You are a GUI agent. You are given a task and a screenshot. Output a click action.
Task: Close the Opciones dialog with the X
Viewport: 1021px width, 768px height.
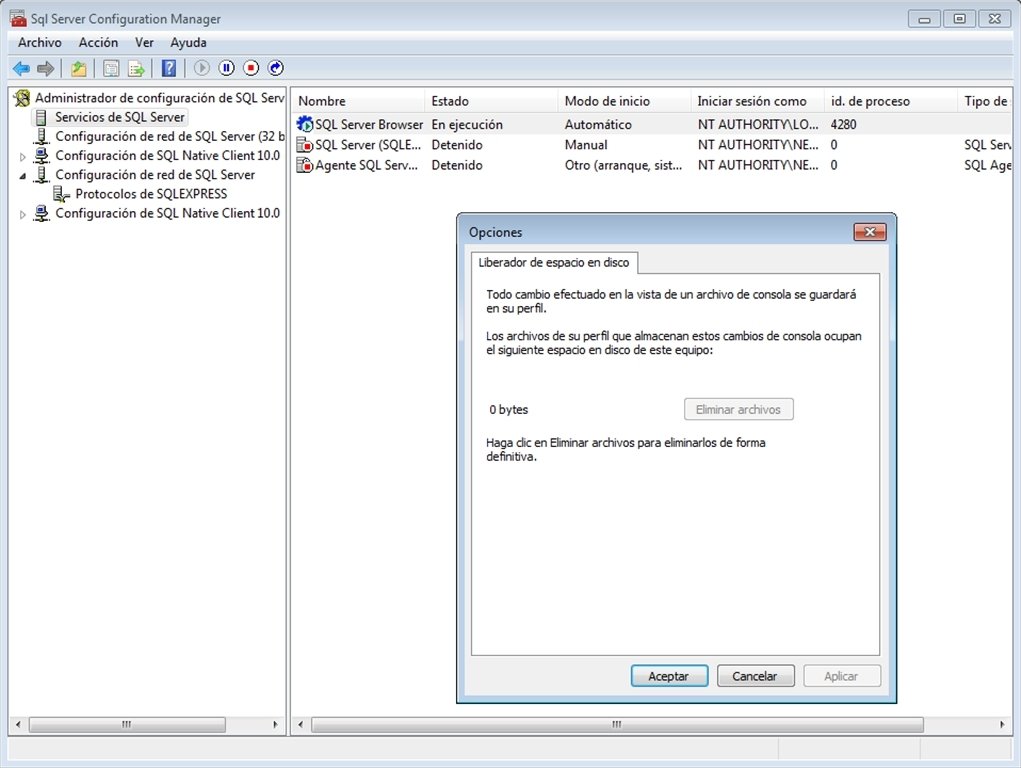point(869,232)
